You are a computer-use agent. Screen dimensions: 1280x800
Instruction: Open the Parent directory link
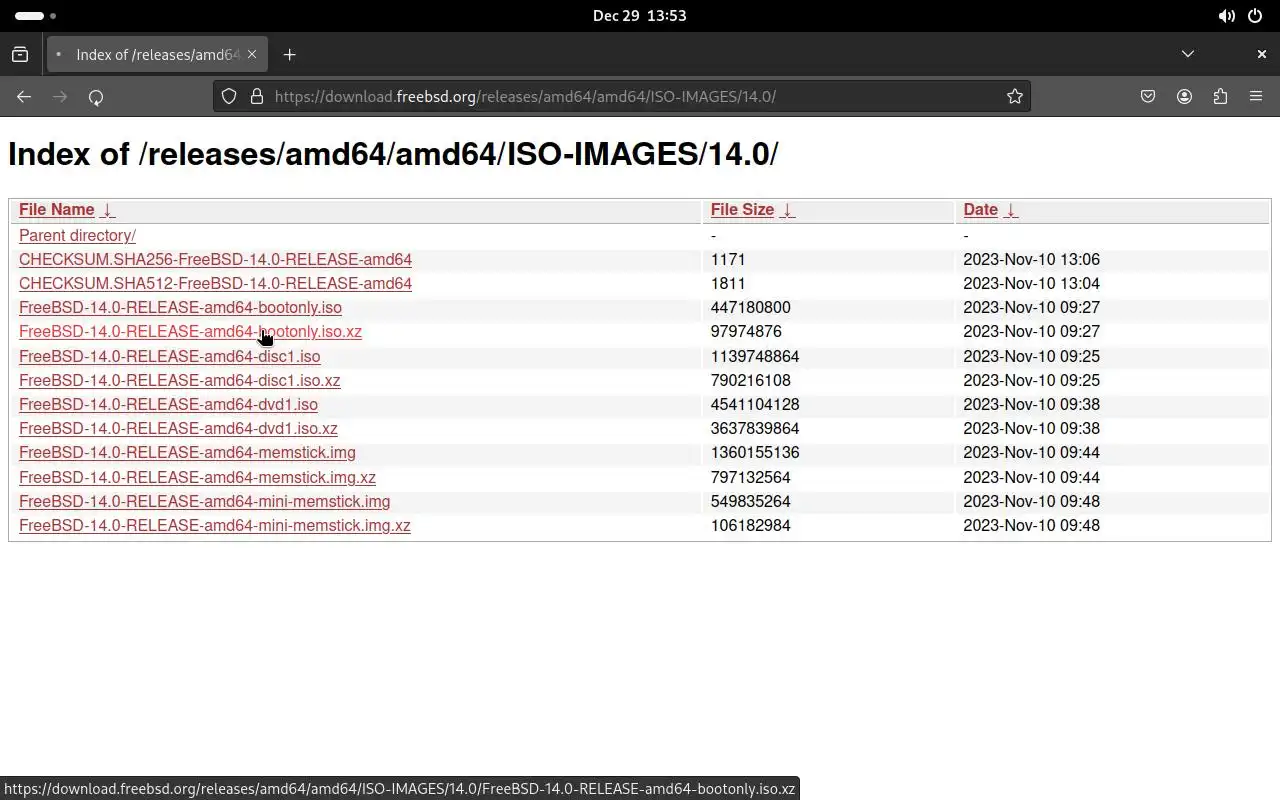point(77,236)
